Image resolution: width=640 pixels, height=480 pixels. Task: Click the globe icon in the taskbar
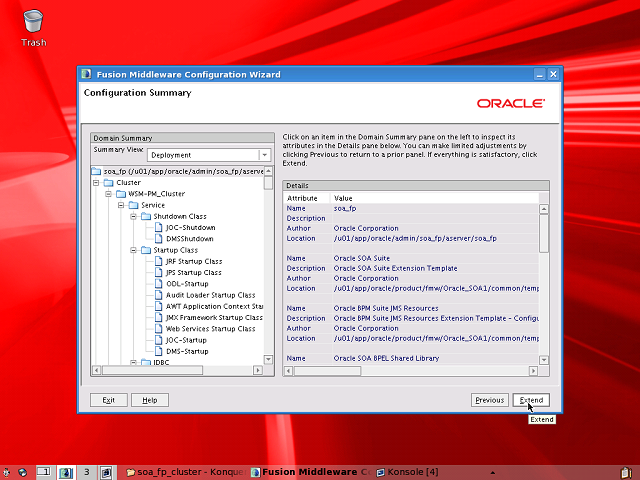pos(22,472)
